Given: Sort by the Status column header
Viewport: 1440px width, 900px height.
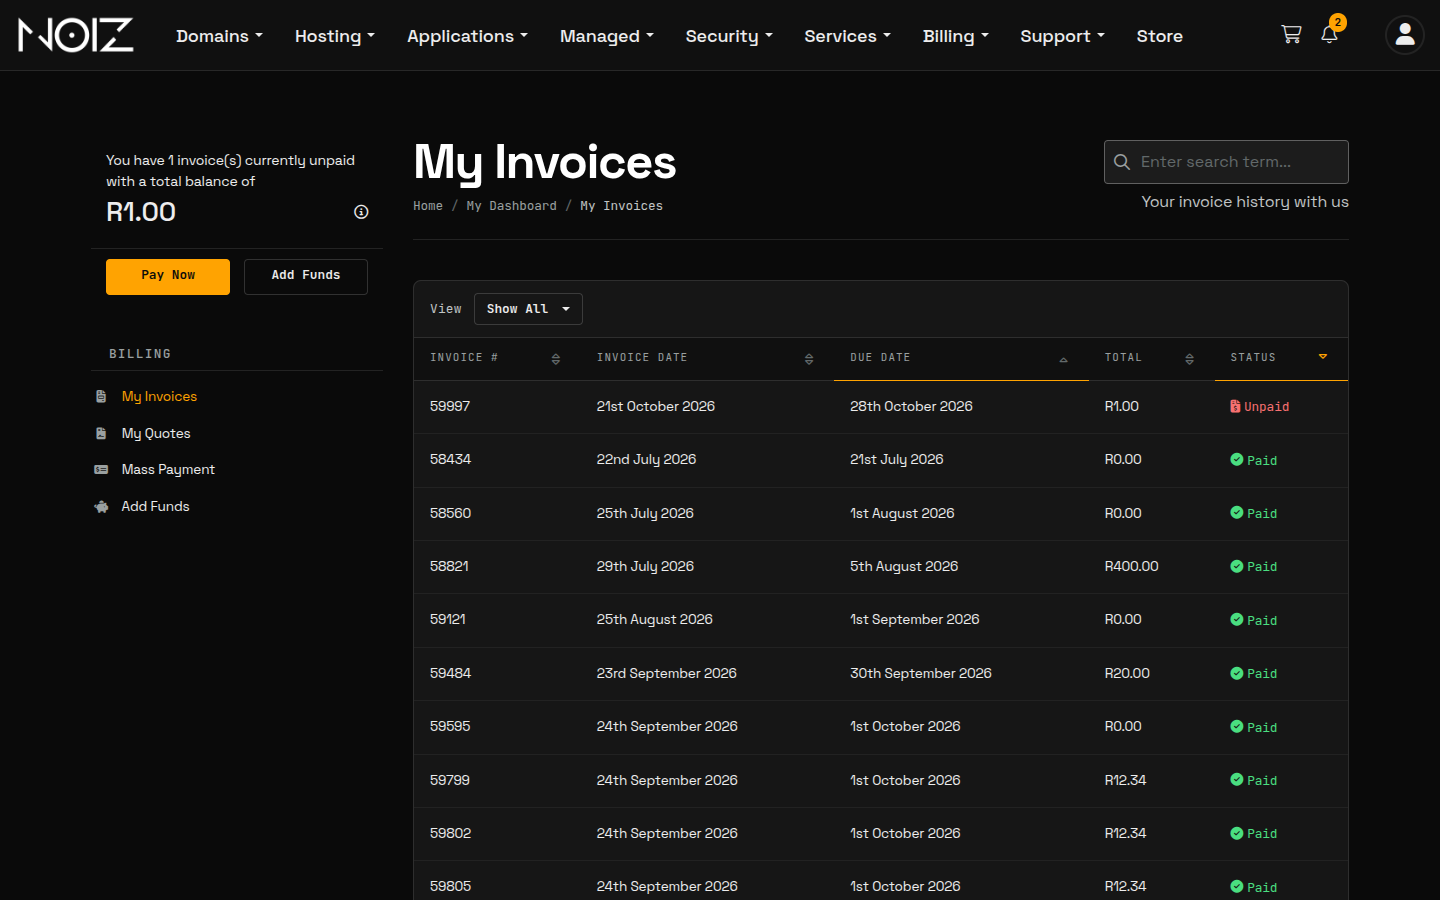Looking at the screenshot, I should click(1281, 358).
